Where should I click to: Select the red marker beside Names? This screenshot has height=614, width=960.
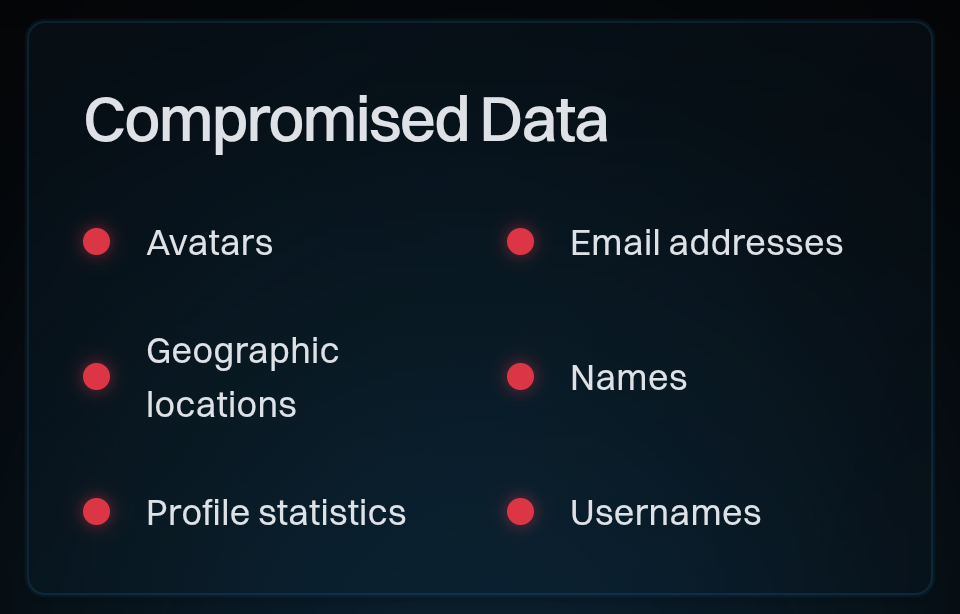click(520, 377)
